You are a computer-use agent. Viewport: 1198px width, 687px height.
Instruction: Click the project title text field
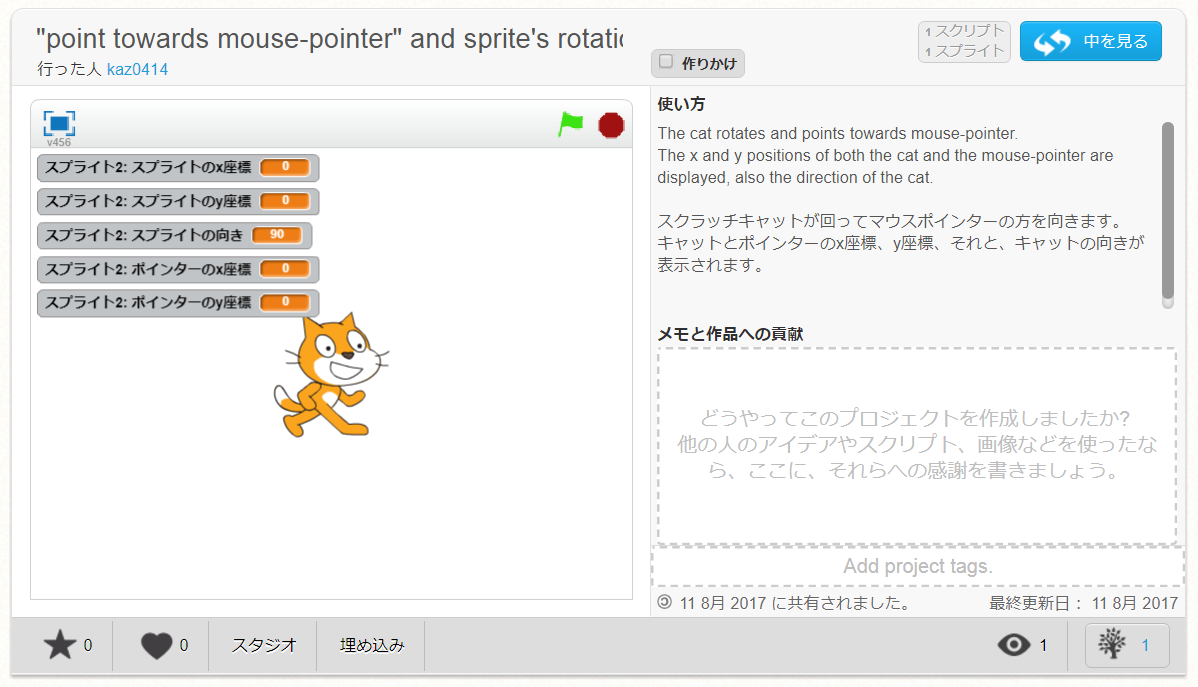coord(329,38)
